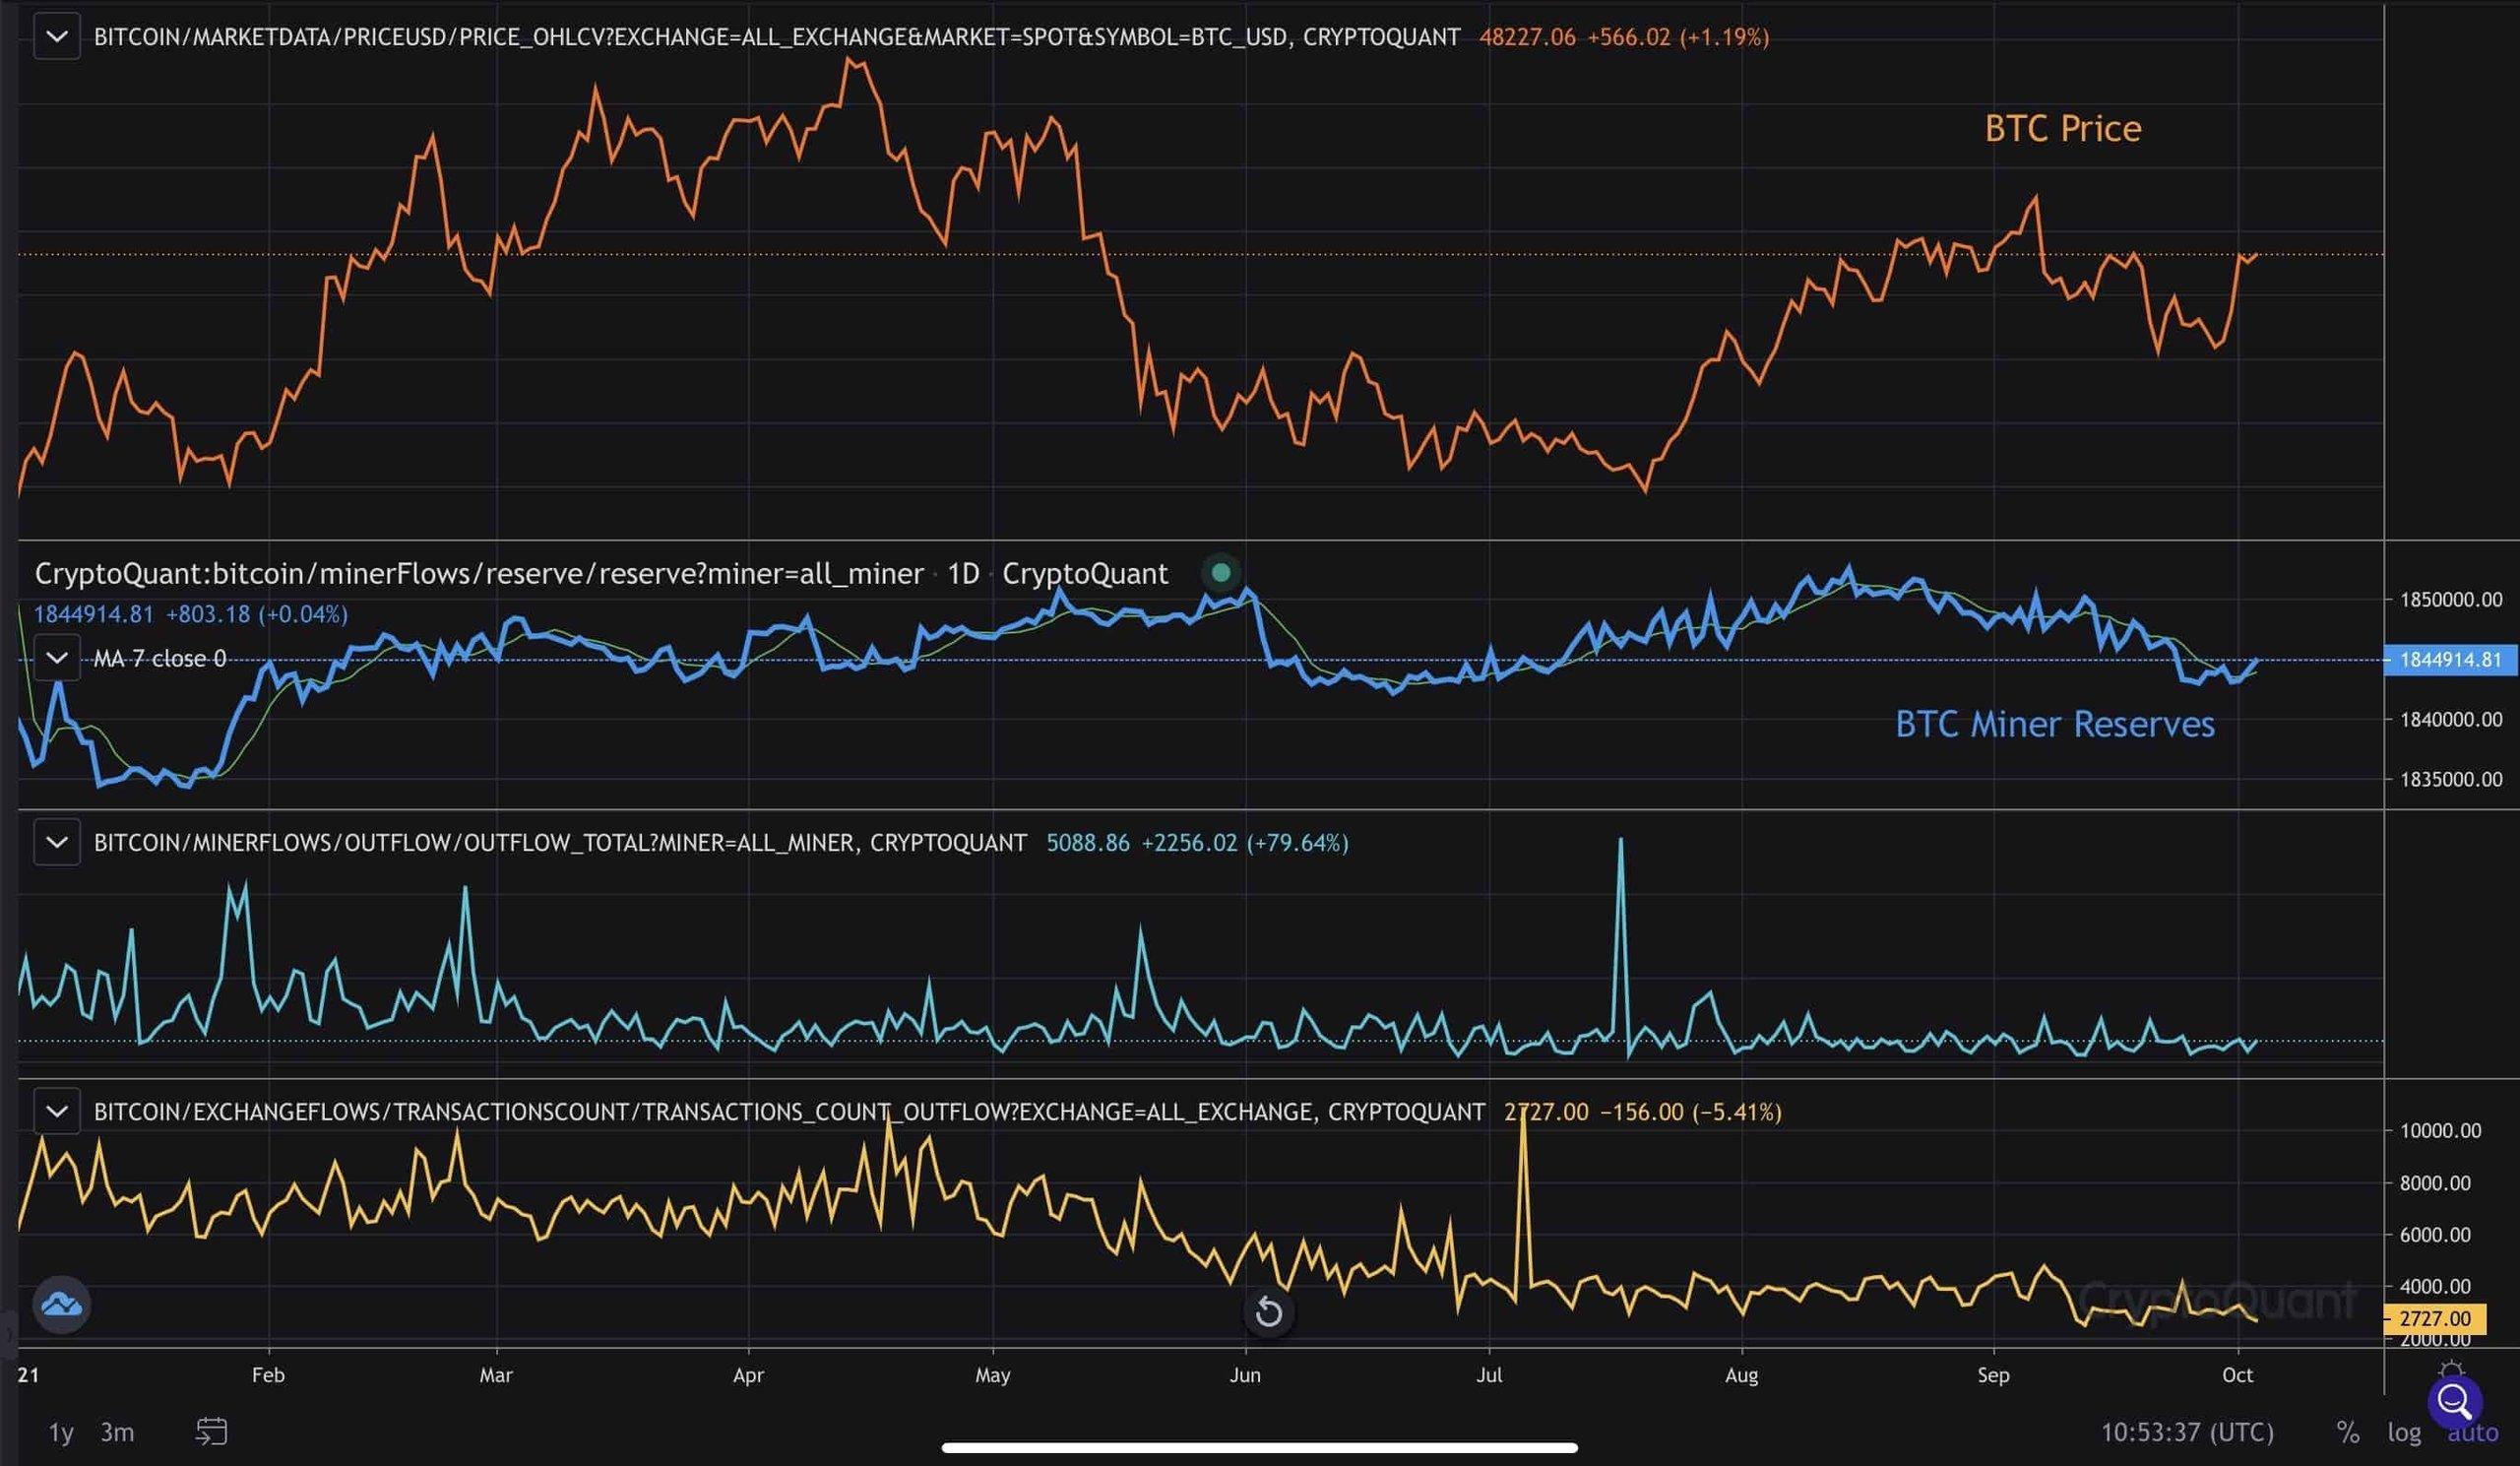Click the 1D interval in reserve pane title
Viewport: 2520px width, 1466px height.
click(x=963, y=574)
